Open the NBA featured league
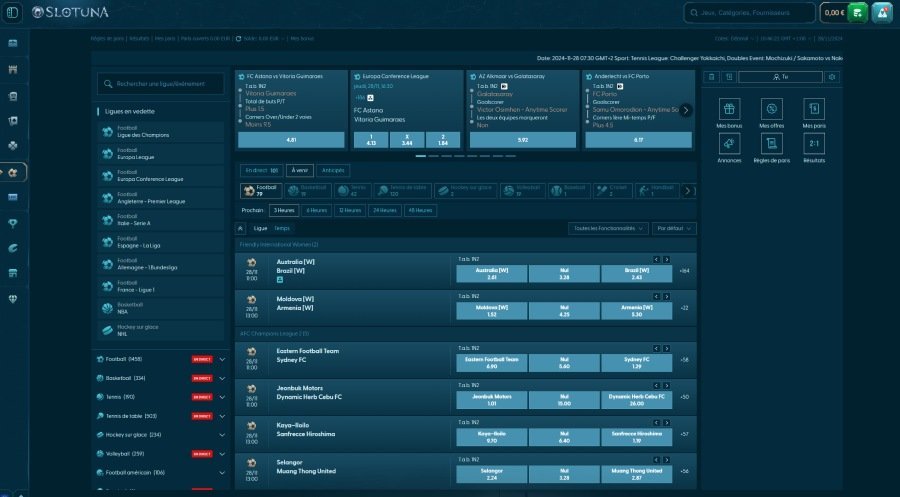The image size is (900, 497). click(x=161, y=308)
